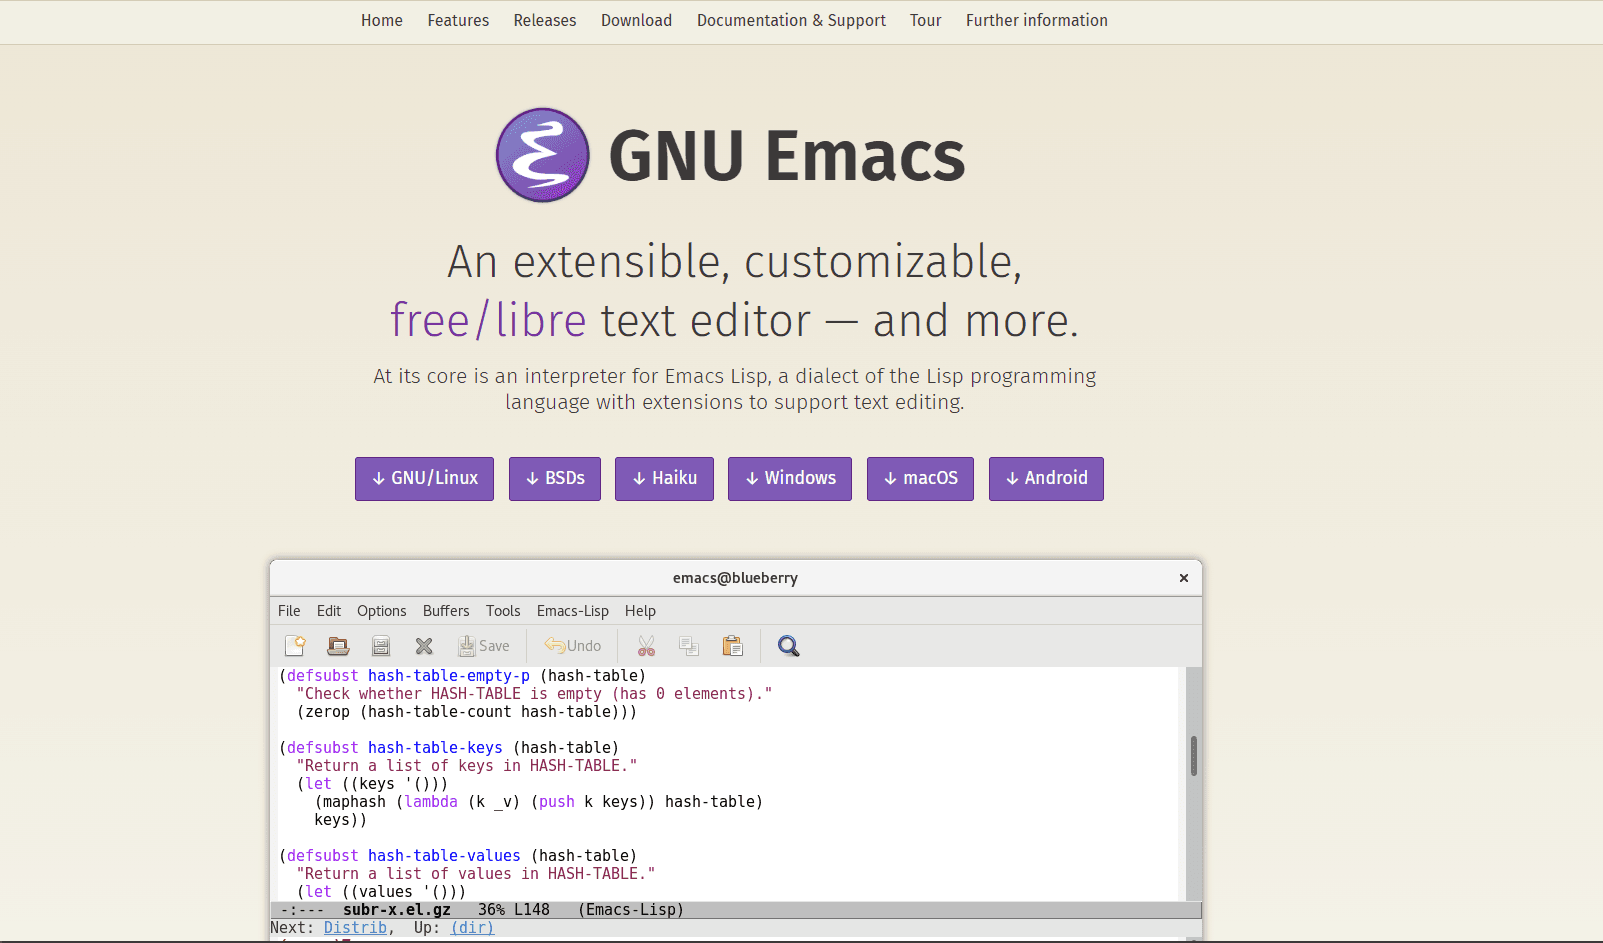Click the scissors cut icon
Viewport: 1603px width, 943px height.
(x=646, y=646)
